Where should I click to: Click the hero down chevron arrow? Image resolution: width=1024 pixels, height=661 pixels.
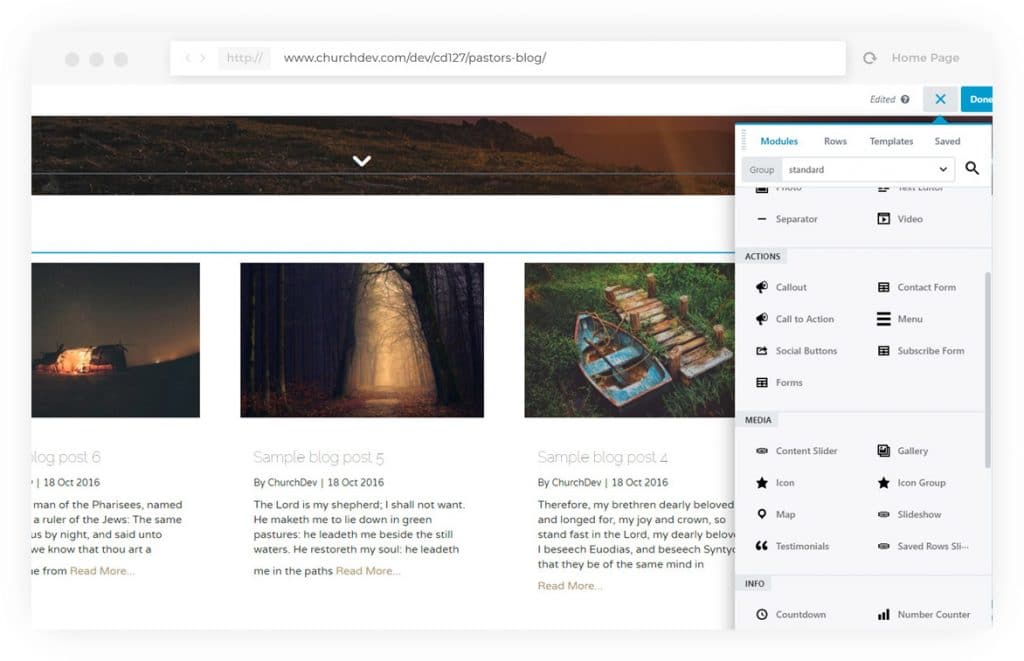[x=362, y=161]
